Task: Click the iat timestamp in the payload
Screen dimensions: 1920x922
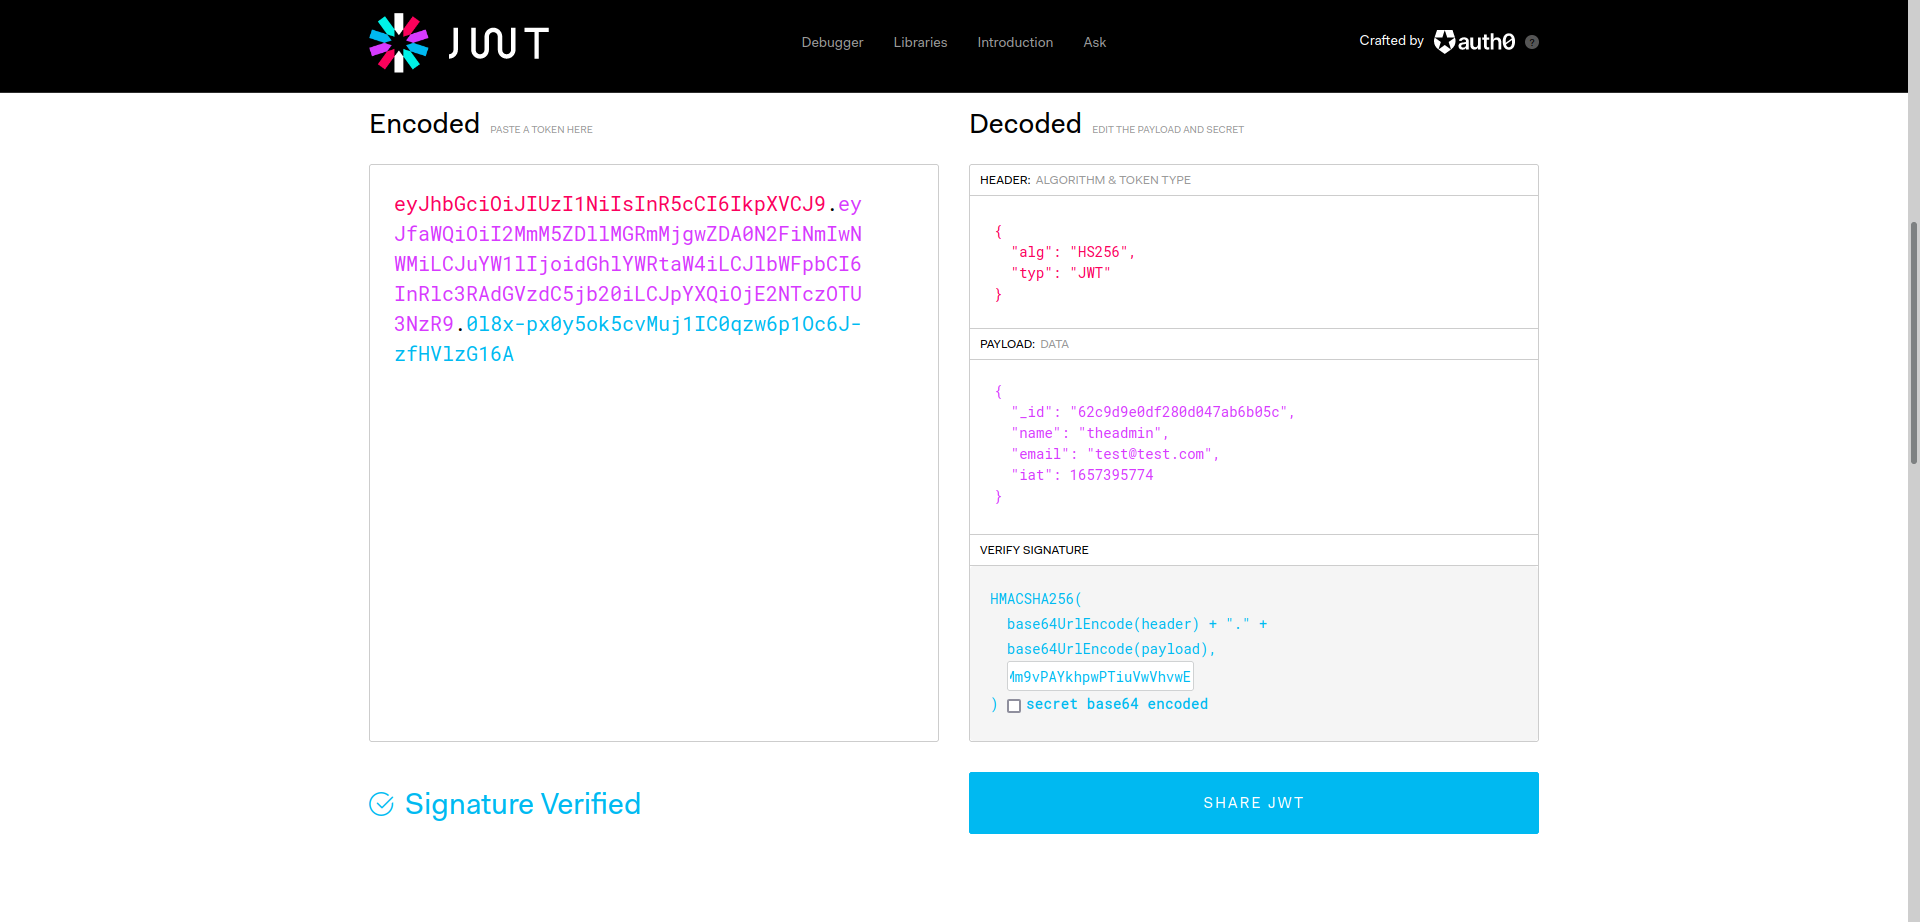Action: coord(1111,475)
